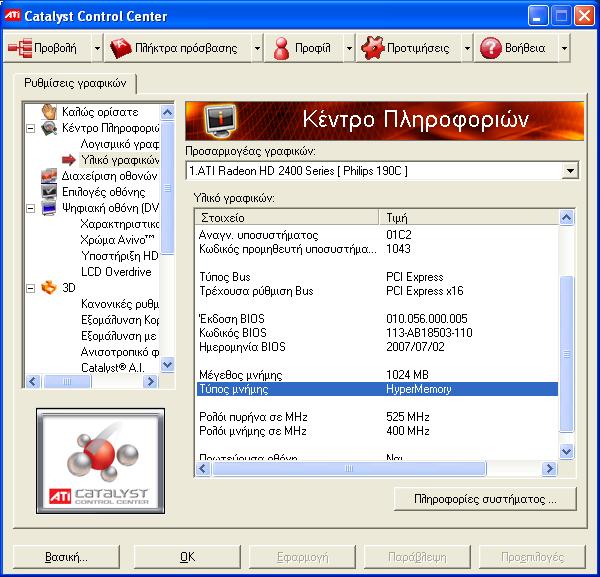Minimize the Catalyst Control Center window
Image resolution: width=600 pixels, height=577 pixels.
[x=537, y=16]
